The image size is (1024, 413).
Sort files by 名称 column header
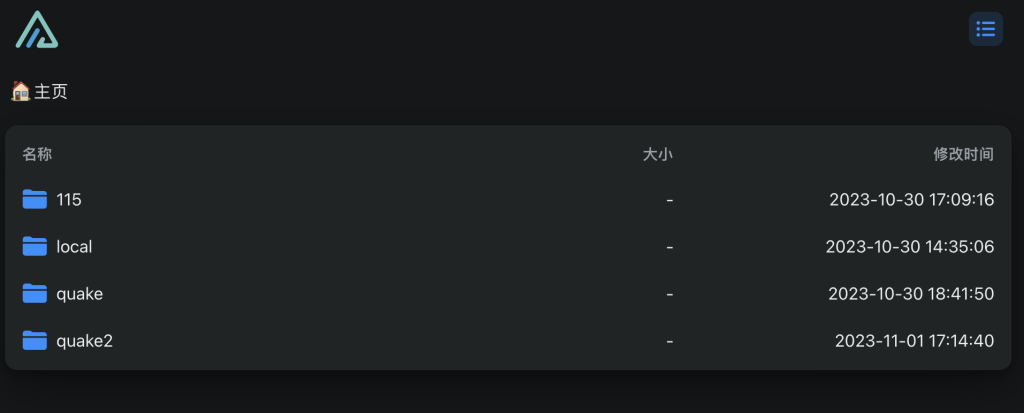[37, 154]
